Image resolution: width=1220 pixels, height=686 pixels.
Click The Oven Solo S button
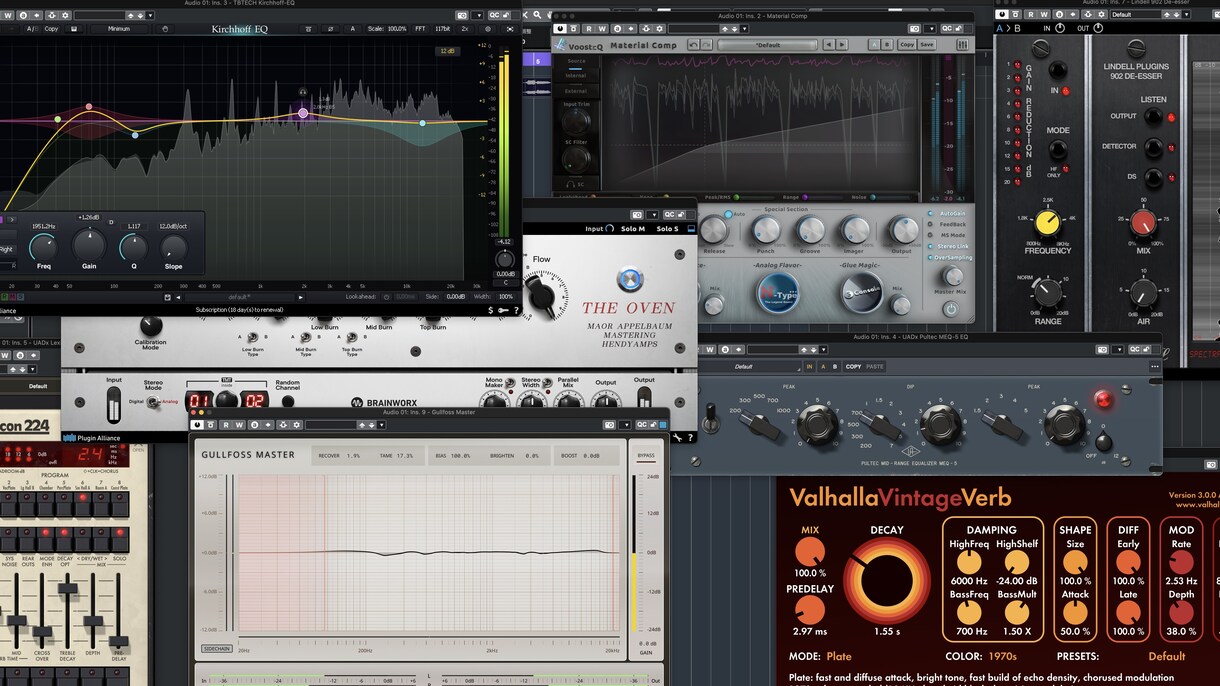[x=667, y=229]
